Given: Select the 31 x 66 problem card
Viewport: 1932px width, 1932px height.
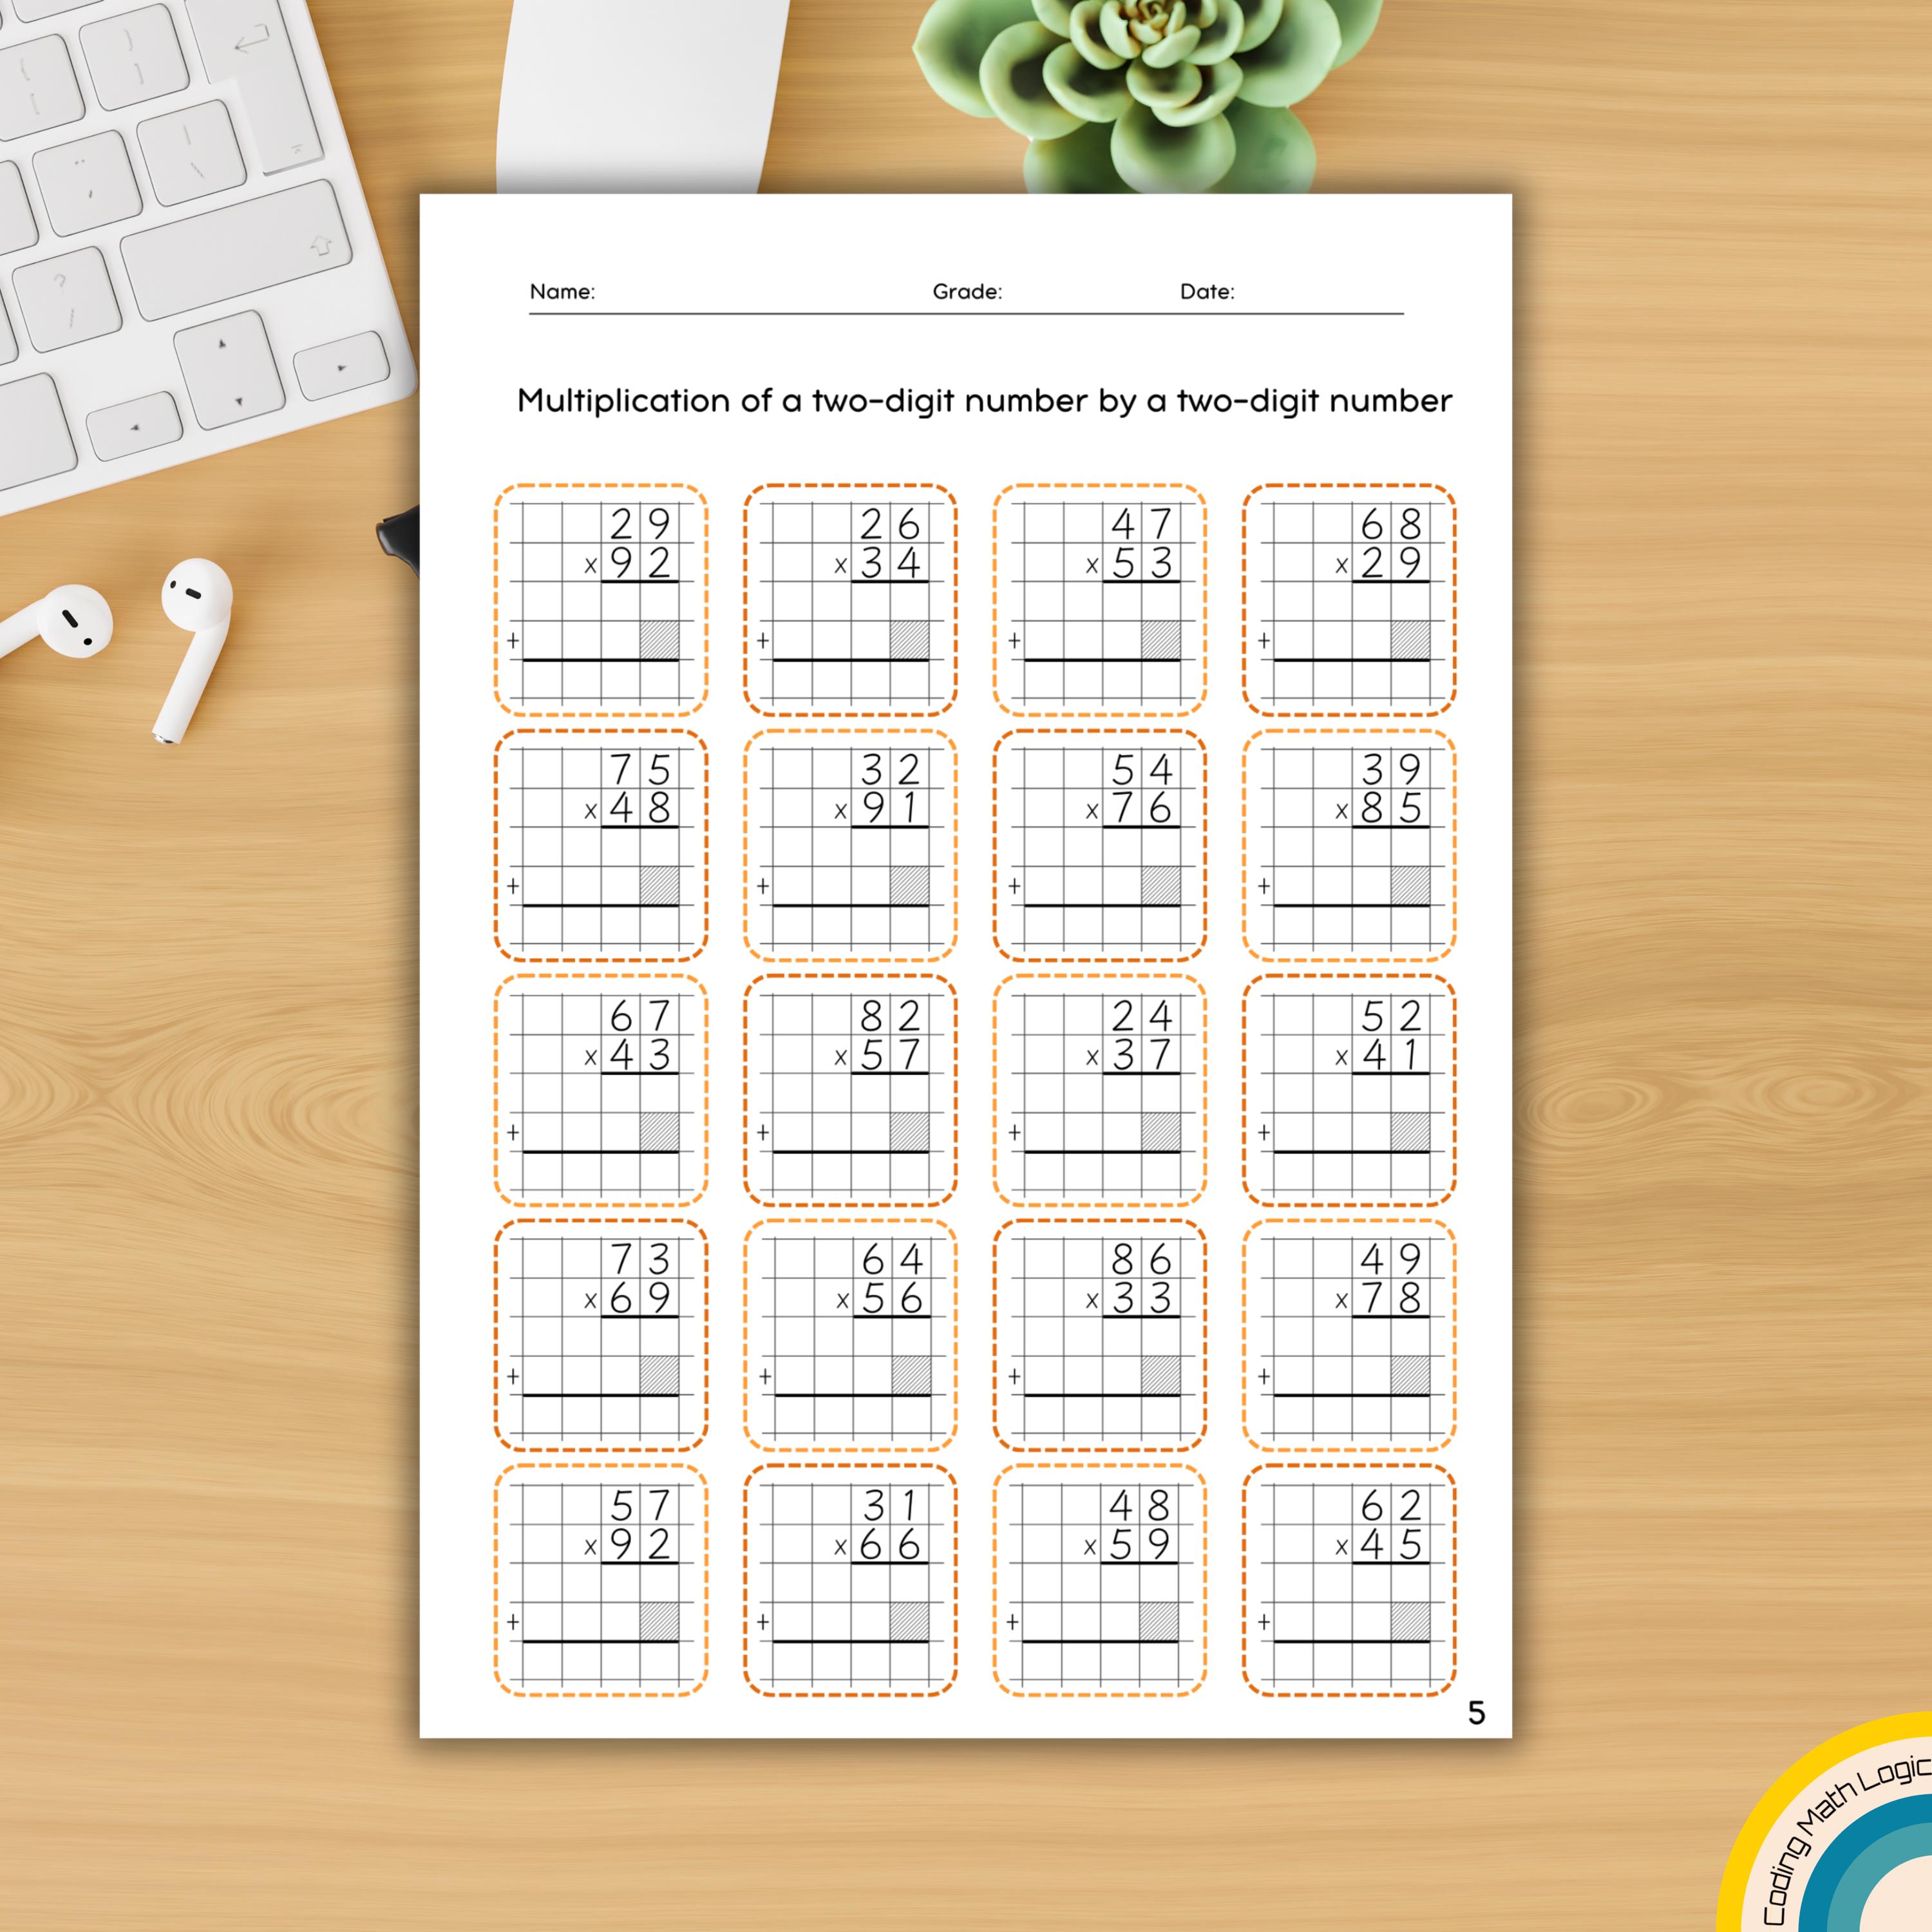Looking at the screenshot, I should 850,1581.
